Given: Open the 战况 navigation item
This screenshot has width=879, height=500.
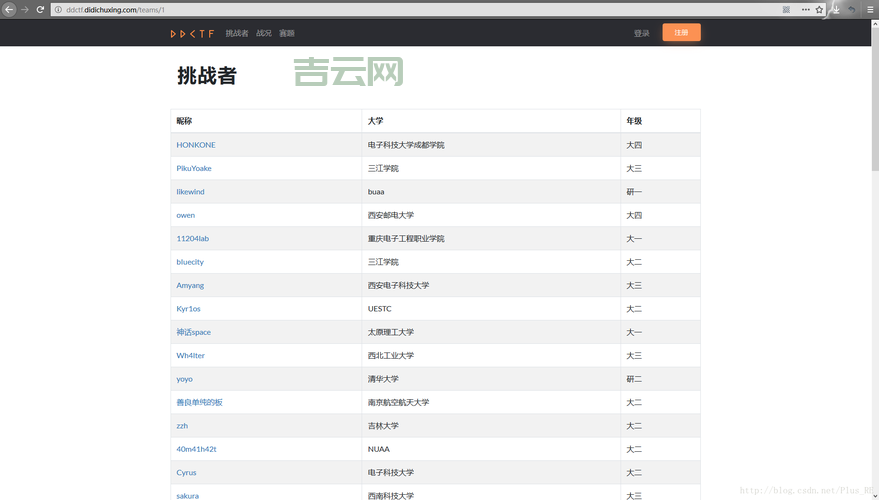Looking at the screenshot, I should 263,33.
